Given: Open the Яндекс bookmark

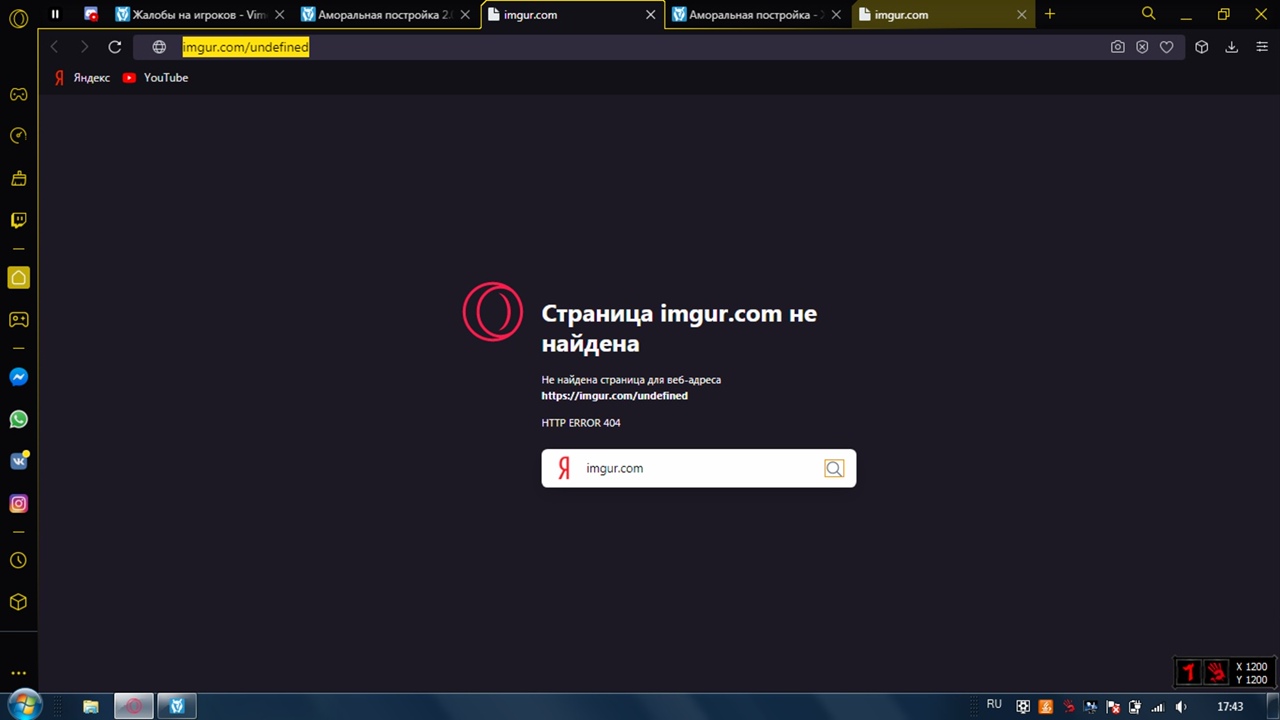Looking at the screenshot, I should coord(82,77).
